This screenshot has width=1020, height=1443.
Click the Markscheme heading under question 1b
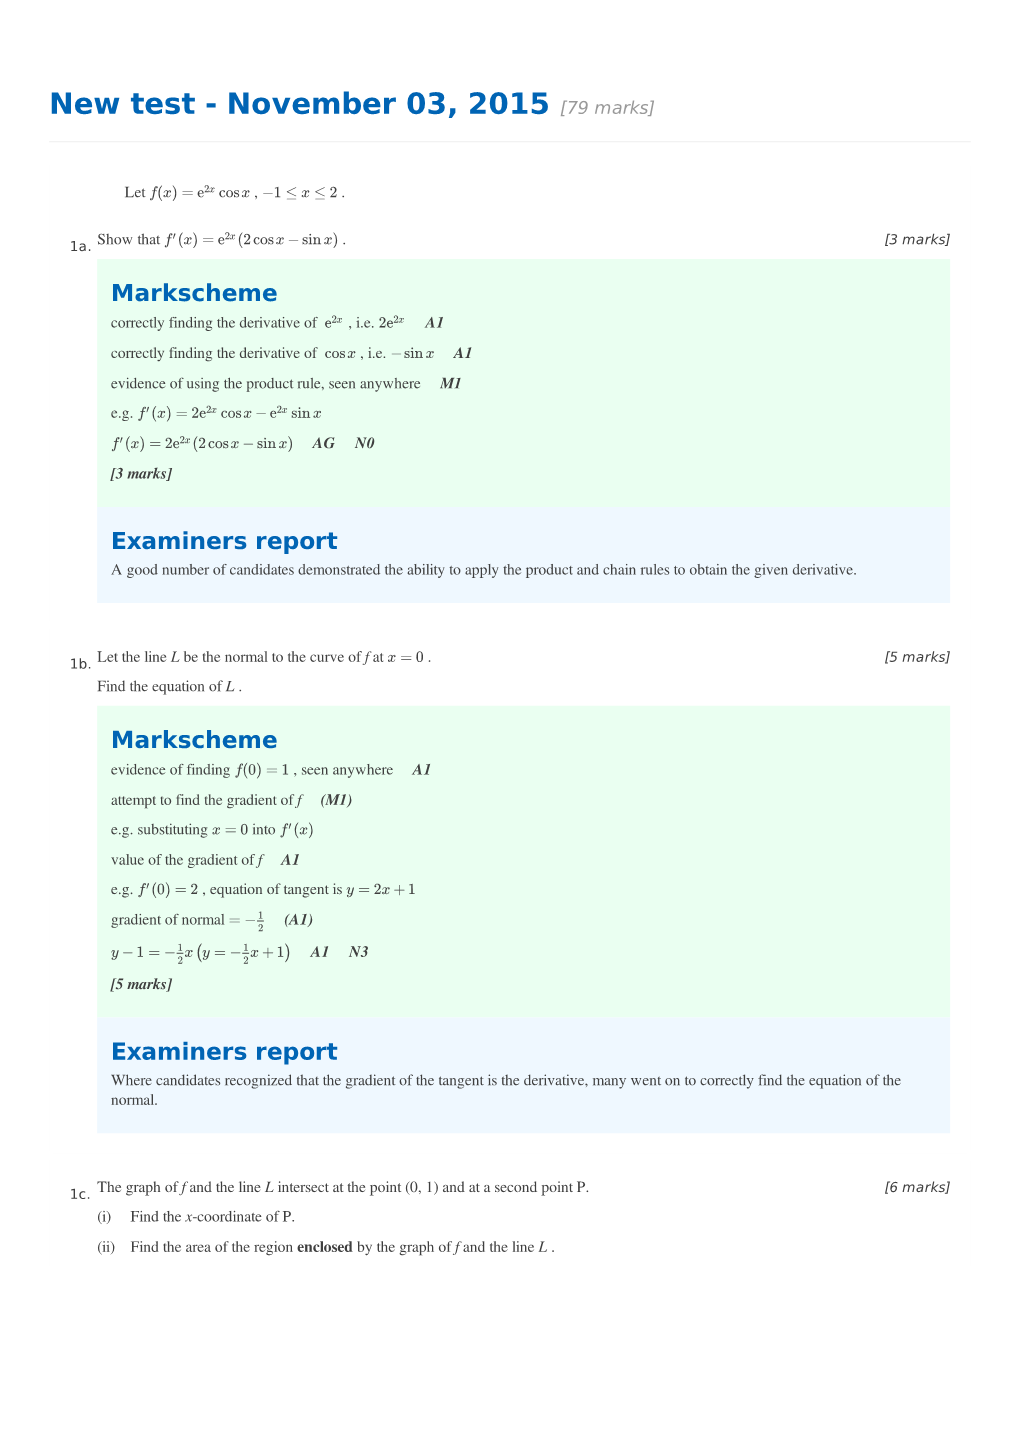click(x=194, y=740)
